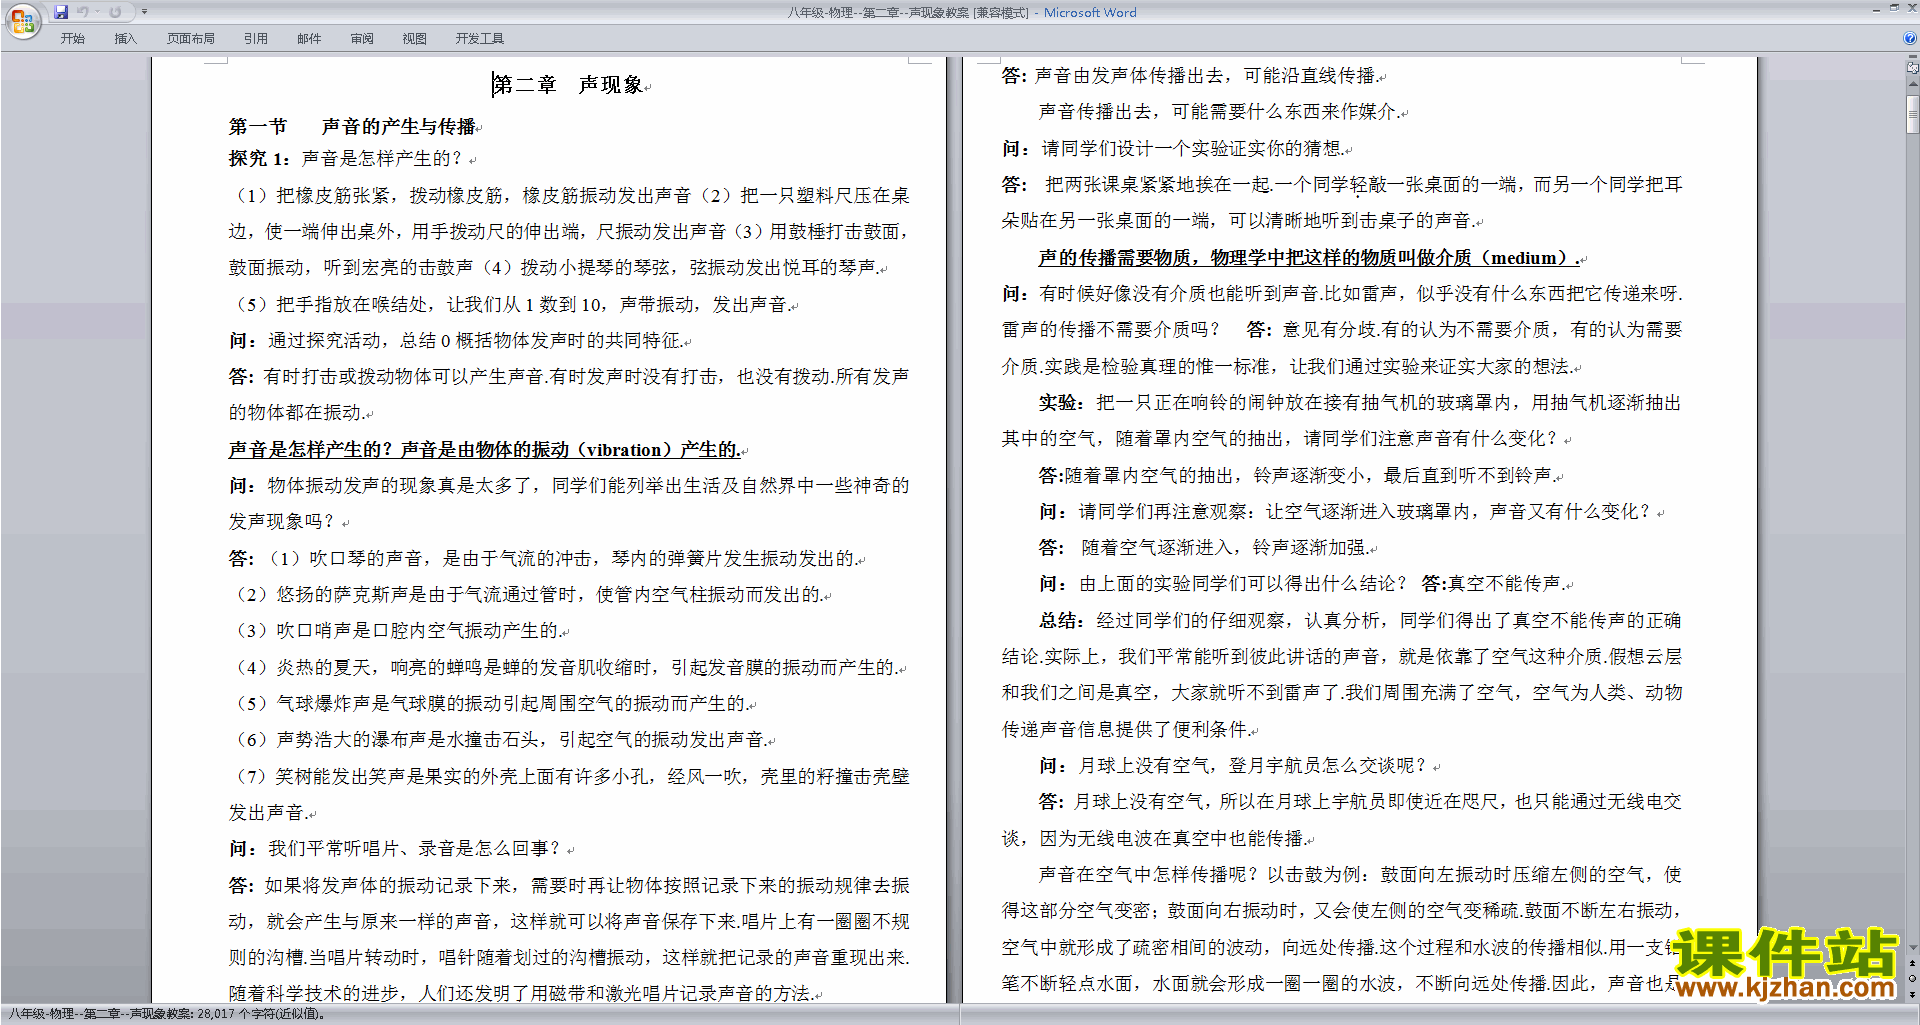Open the Office button menu
The height and width of the screenshot is (1025, 1920).
[x=22, y=21]
